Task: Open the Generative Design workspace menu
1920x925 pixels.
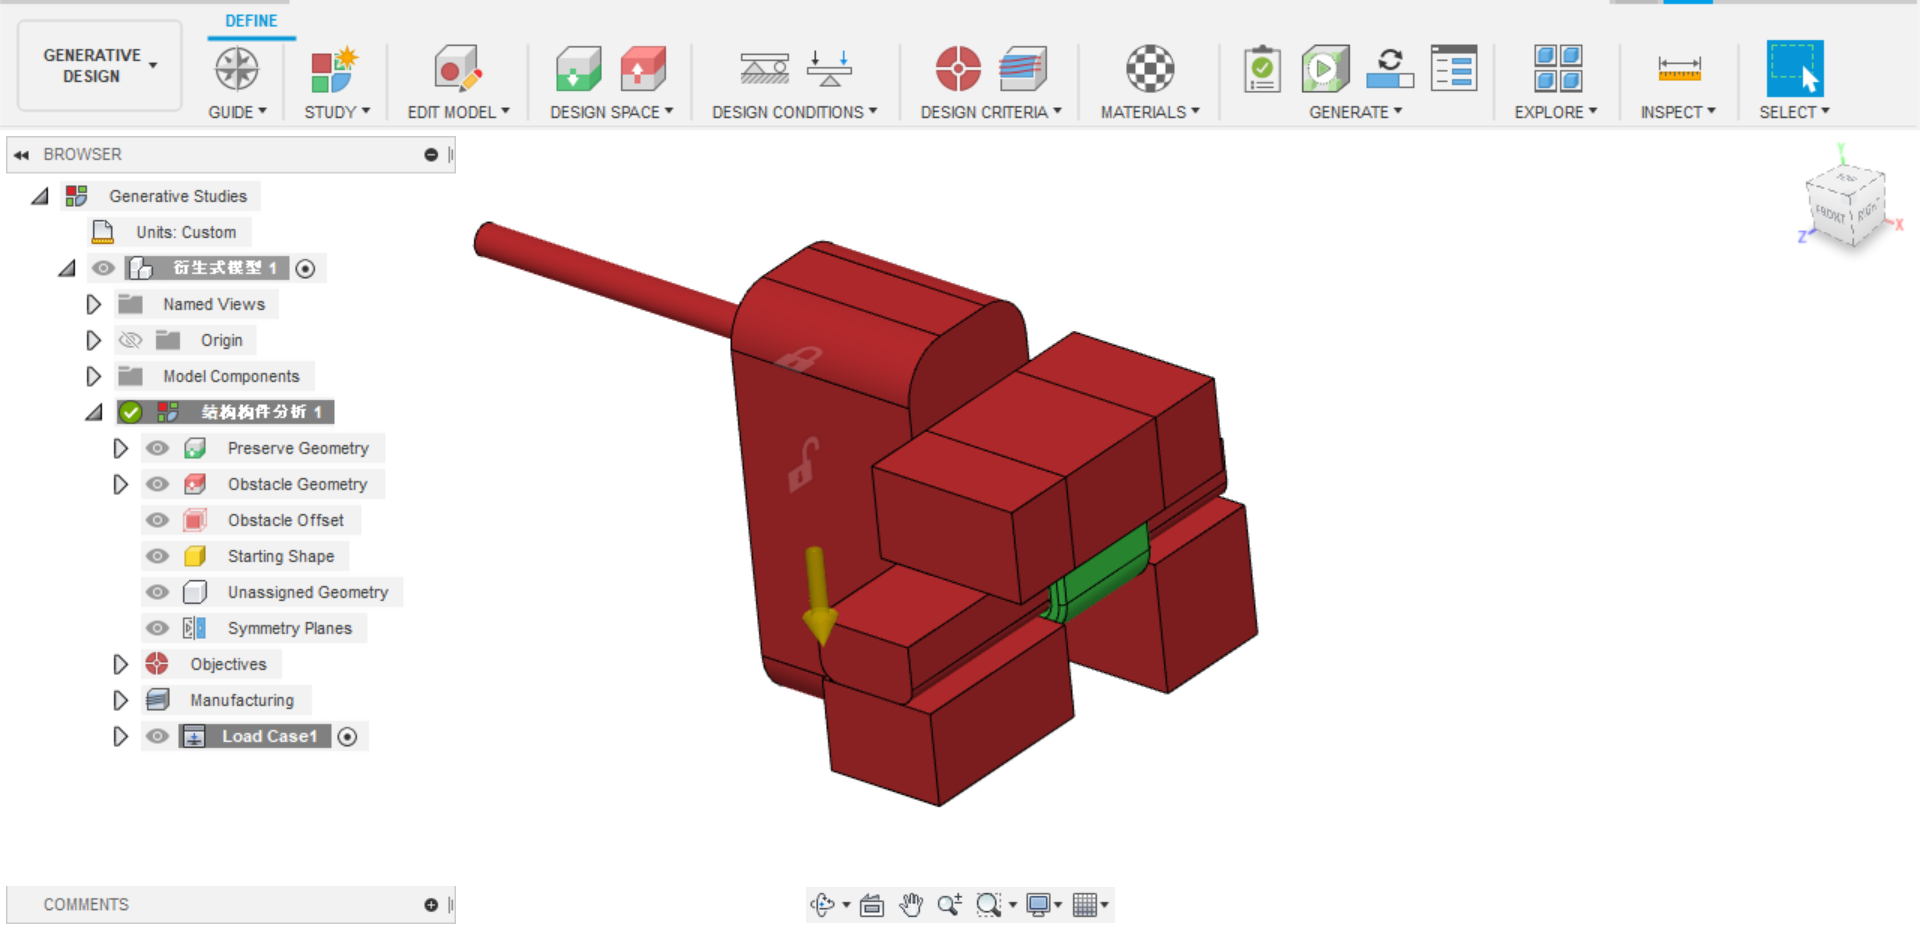Action: click(98, 64)
